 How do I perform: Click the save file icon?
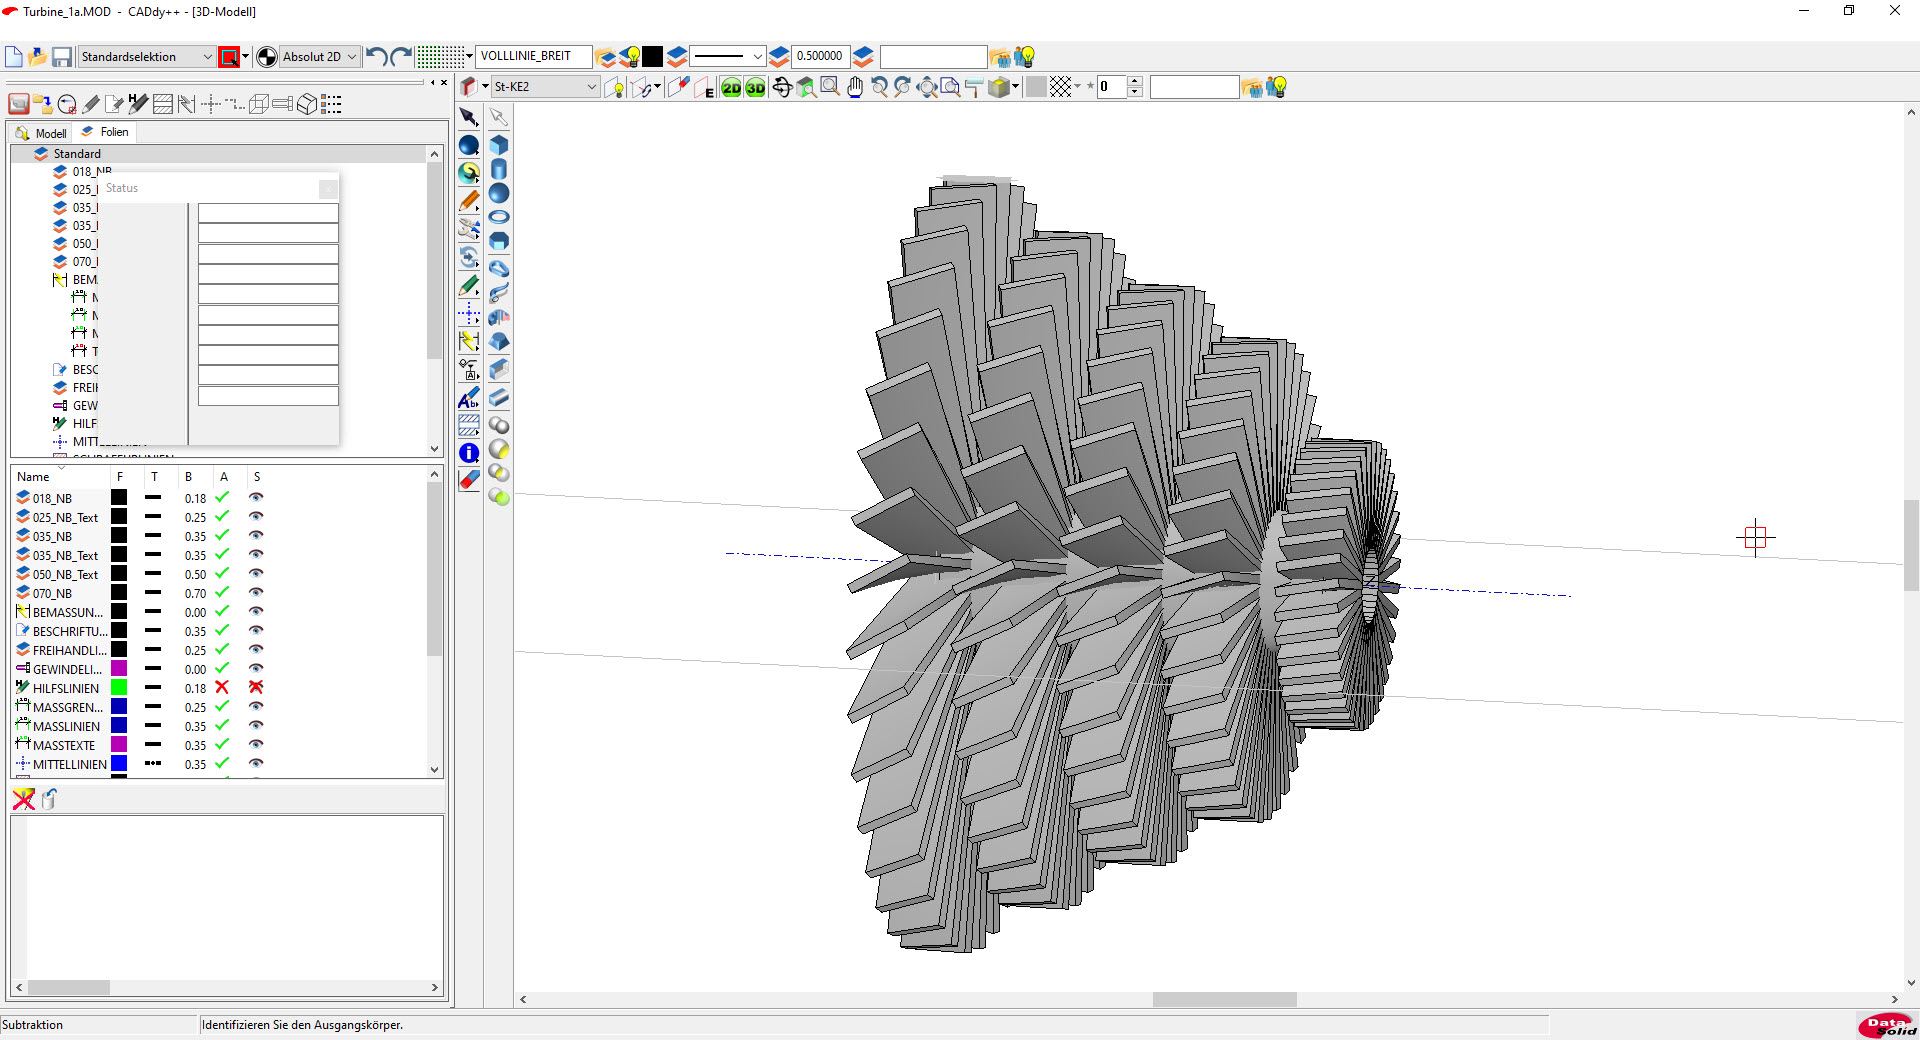[x=62, y=57]
